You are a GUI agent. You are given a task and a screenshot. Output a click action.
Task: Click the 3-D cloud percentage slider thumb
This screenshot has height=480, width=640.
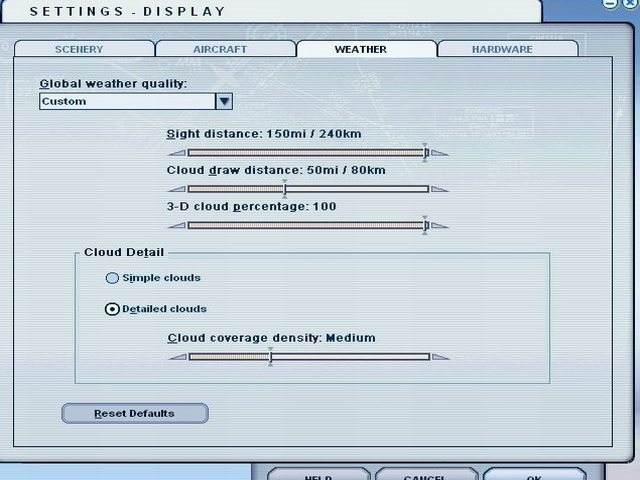tap(425, 225)
